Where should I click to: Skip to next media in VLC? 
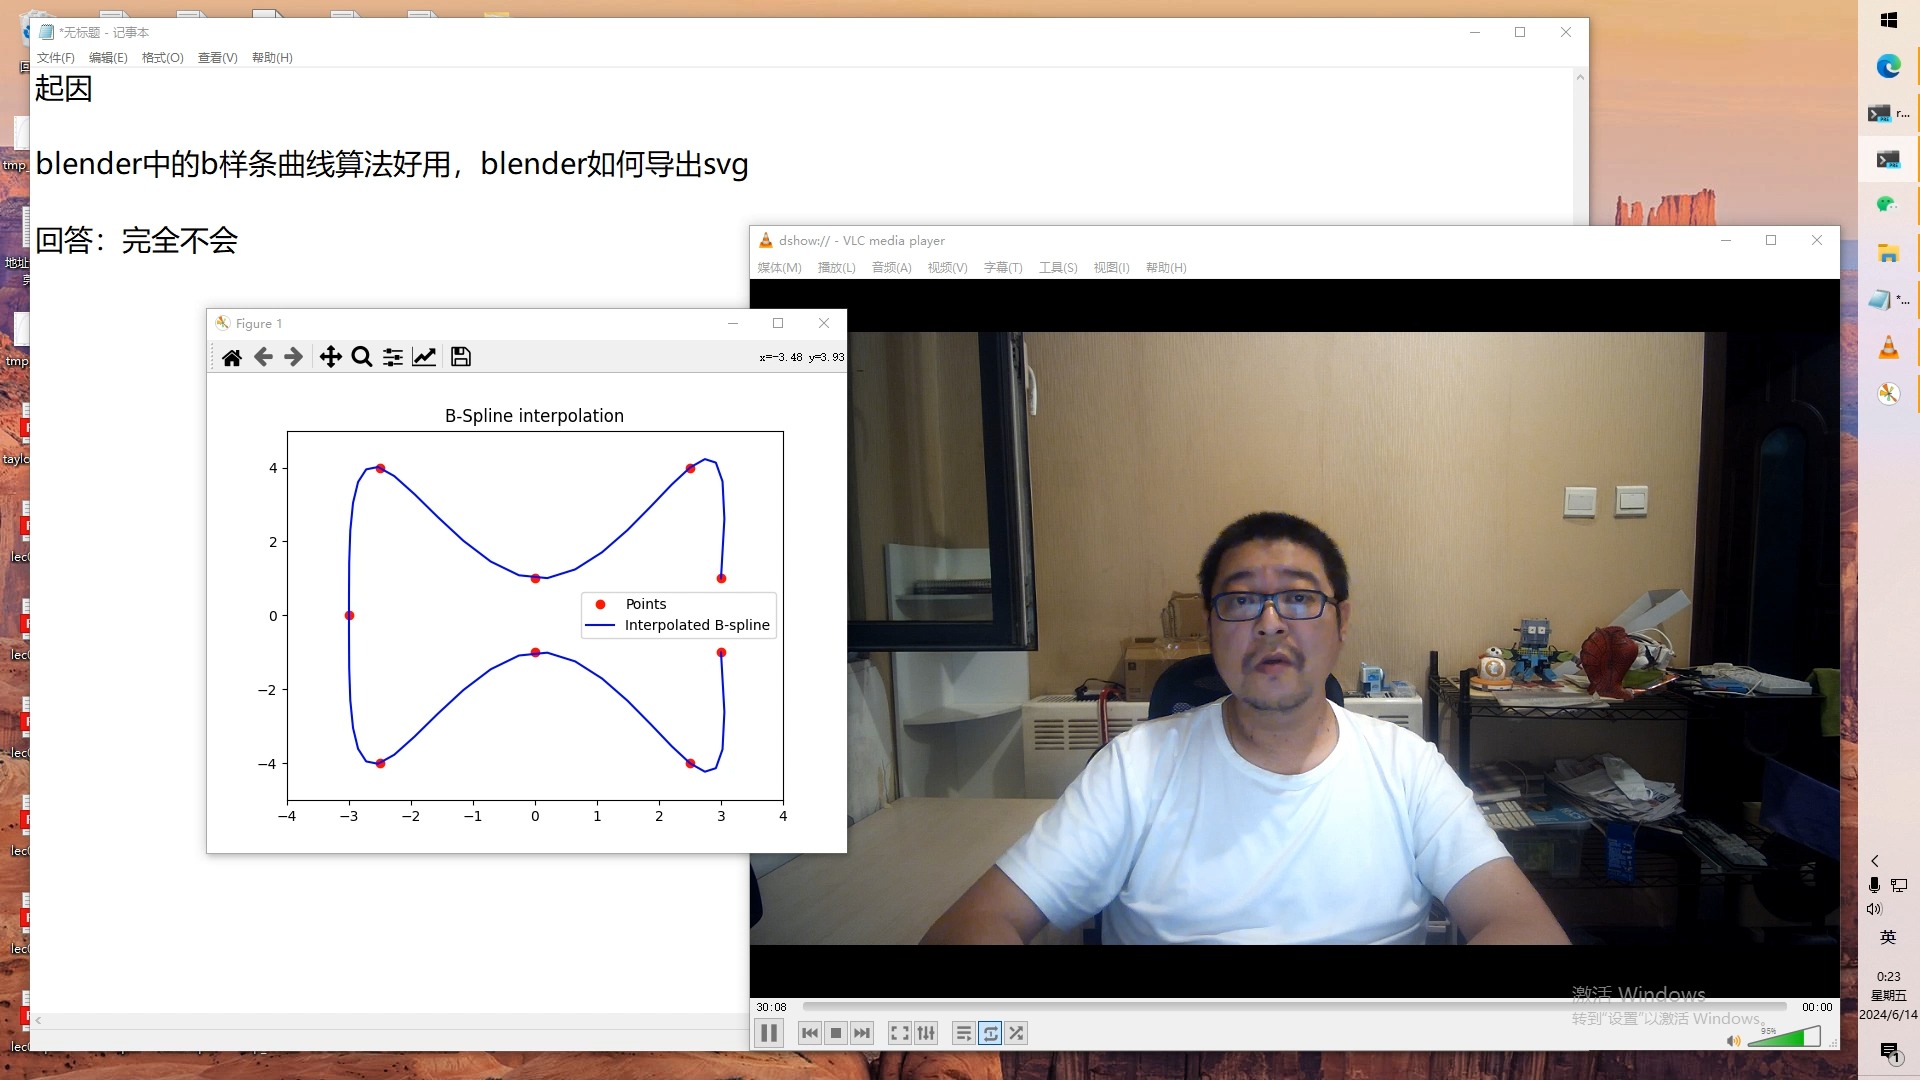click(862, 1033)
